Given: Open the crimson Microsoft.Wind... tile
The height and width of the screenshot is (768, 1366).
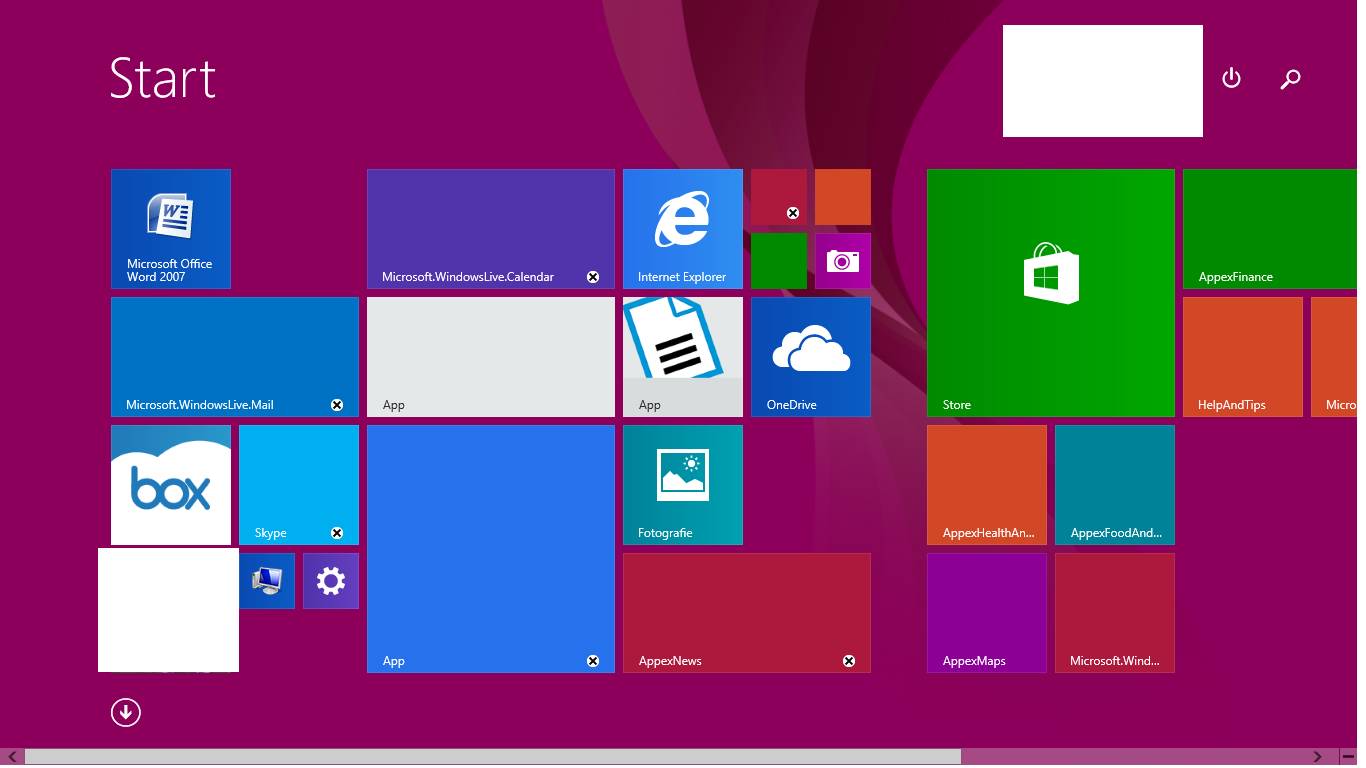Looking at the screenshot, I should click(x=1115, y=613).
